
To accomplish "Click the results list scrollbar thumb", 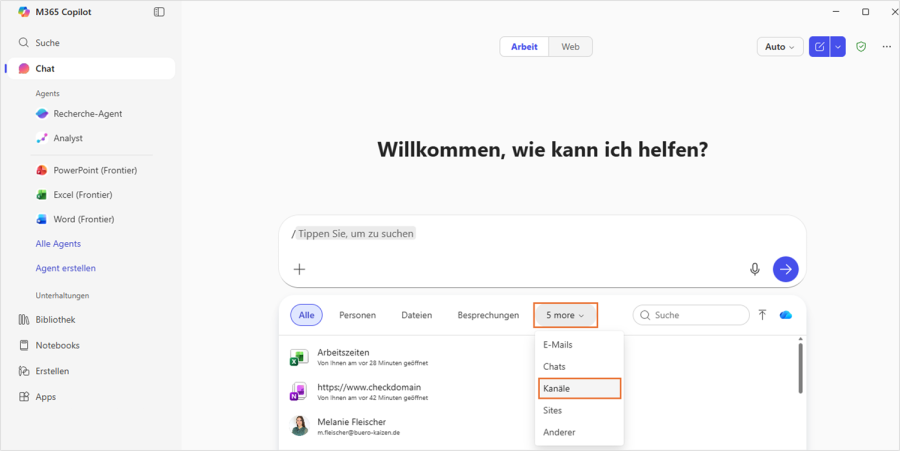I will coord(800,368).
